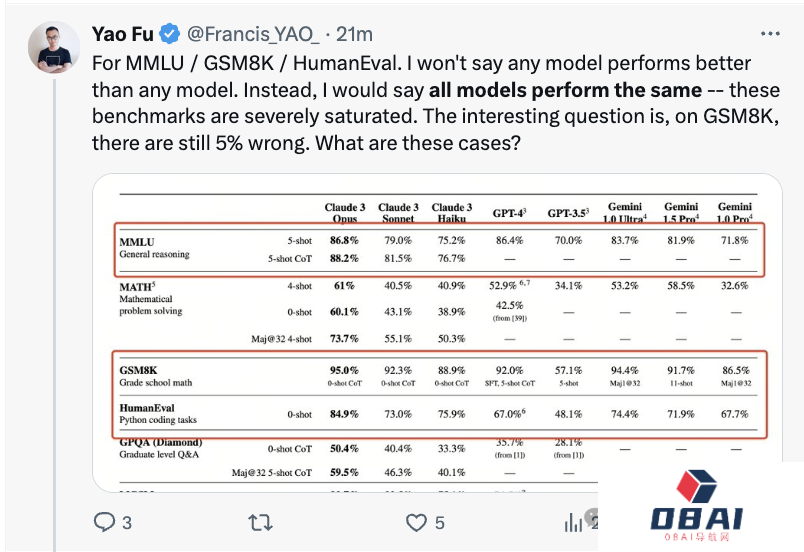Open the @Francis_YAO_ handle link
The image size is (804, 552).
click(x=253, y=34)
